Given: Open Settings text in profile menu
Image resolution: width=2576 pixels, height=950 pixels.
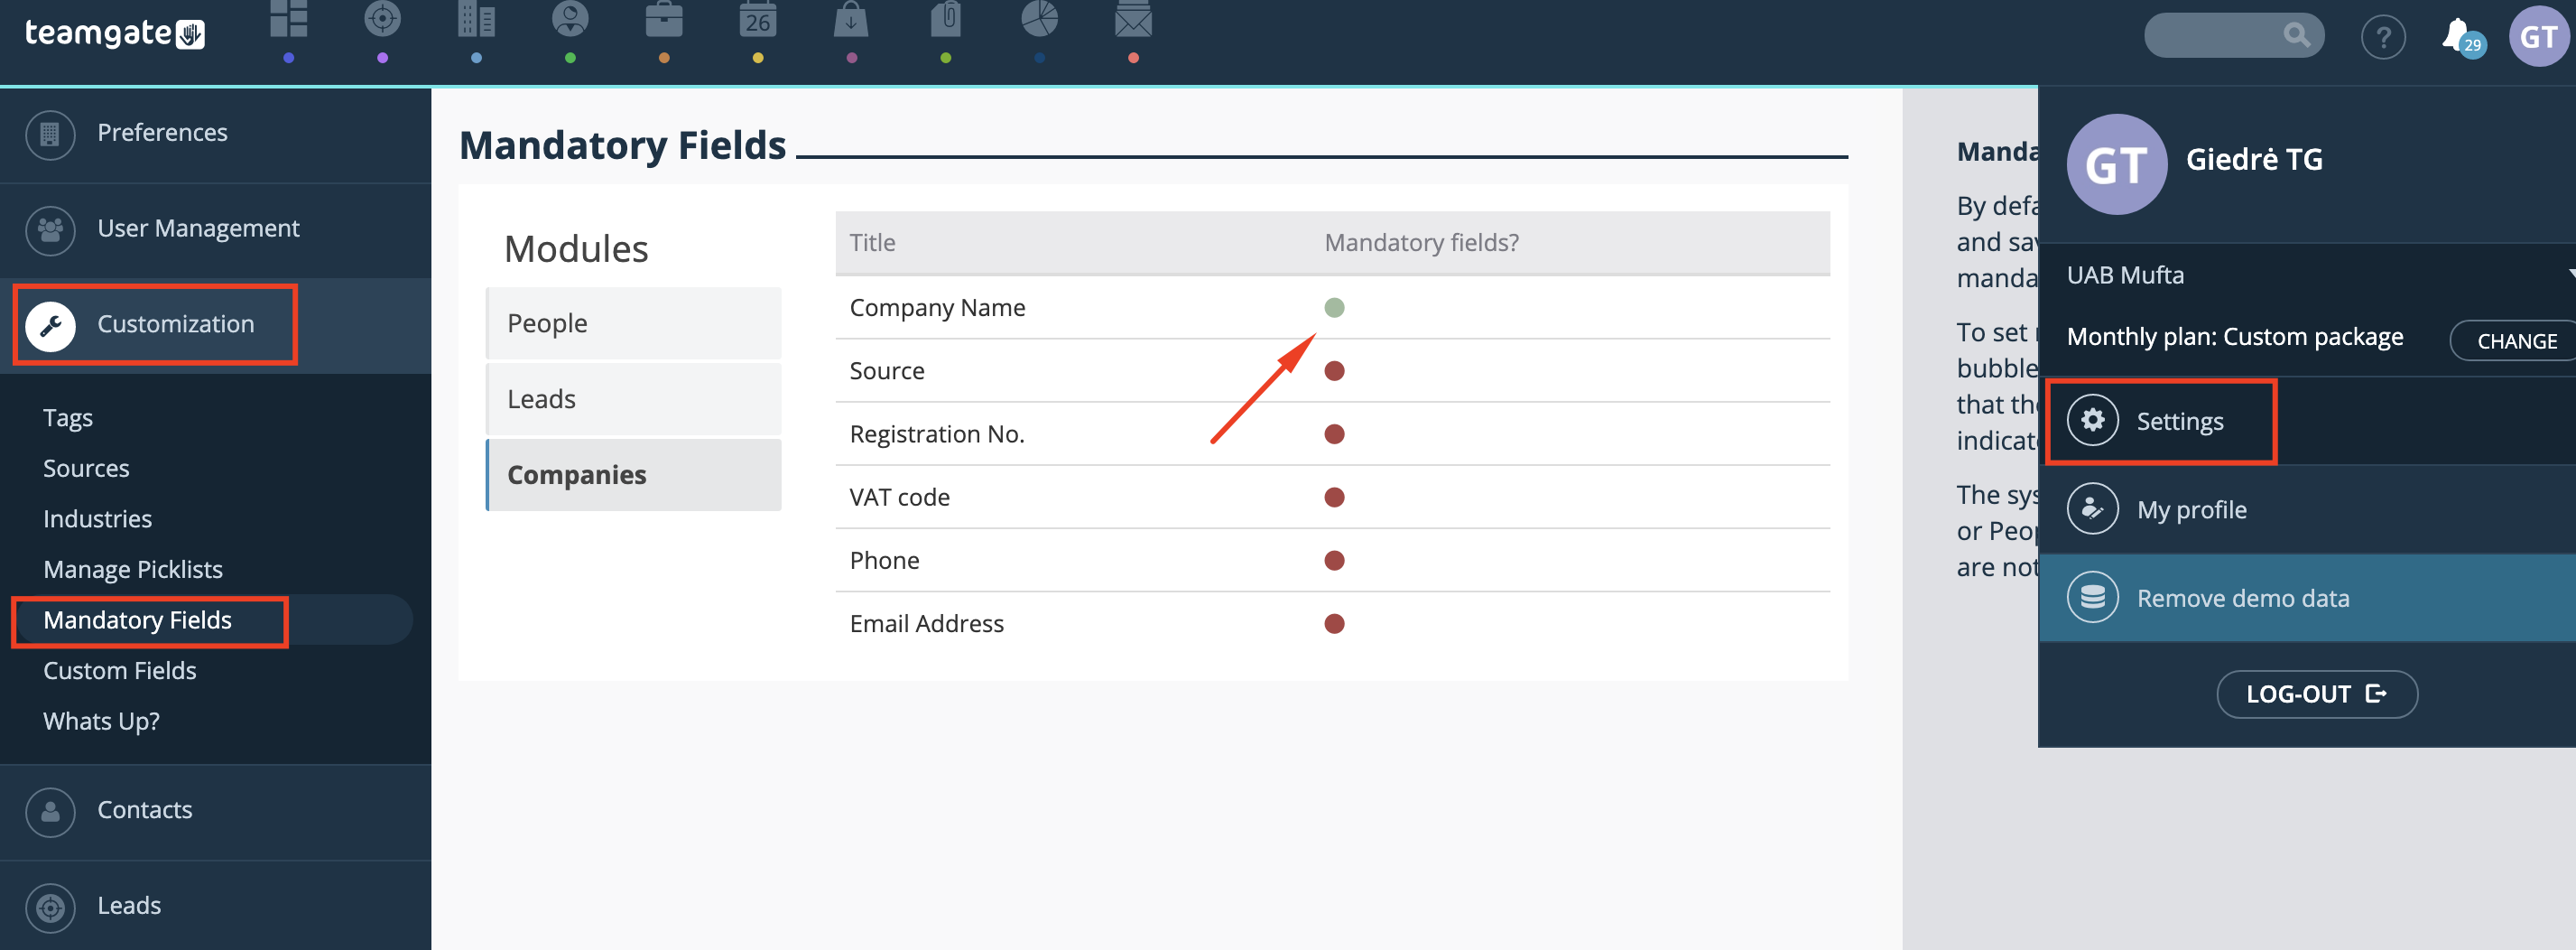Looking at the screenshot, I should [x=2180, y=421].
